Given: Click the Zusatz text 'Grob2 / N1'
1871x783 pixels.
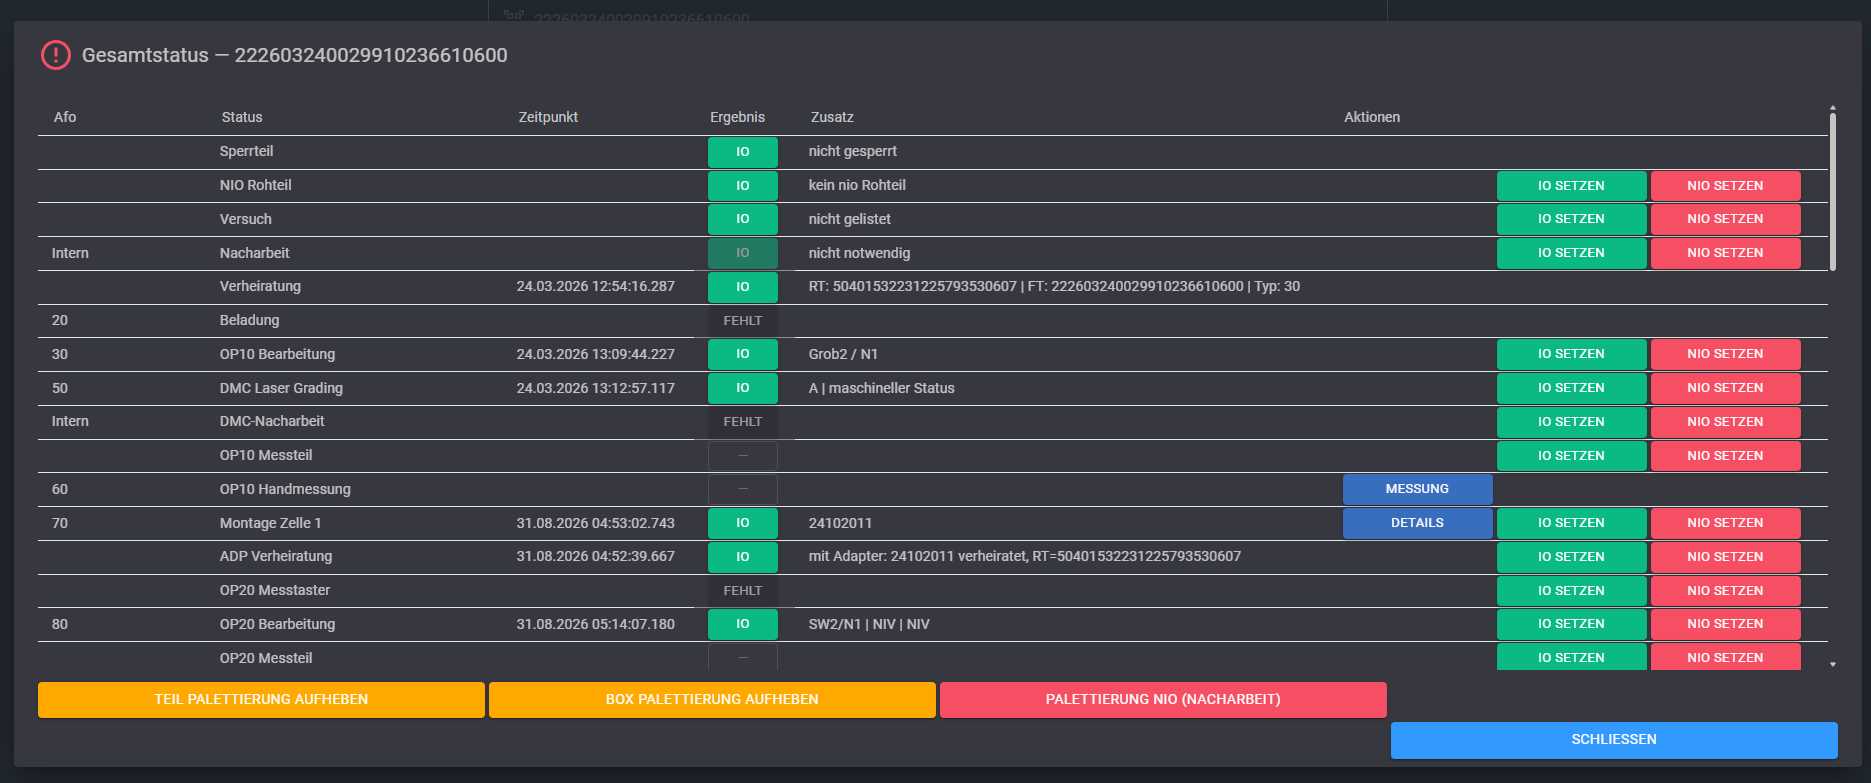Looking at the screenshot, I should (843, 354).
